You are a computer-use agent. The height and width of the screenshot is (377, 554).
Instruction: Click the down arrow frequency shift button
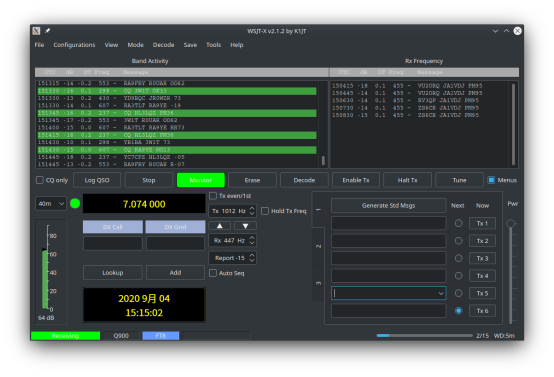[x=245, y=226]
